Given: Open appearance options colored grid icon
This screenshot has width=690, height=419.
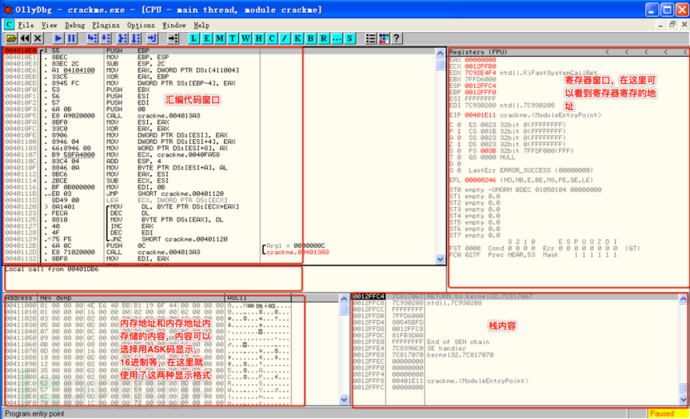Looking at the screenshot, I should (384, 38).
